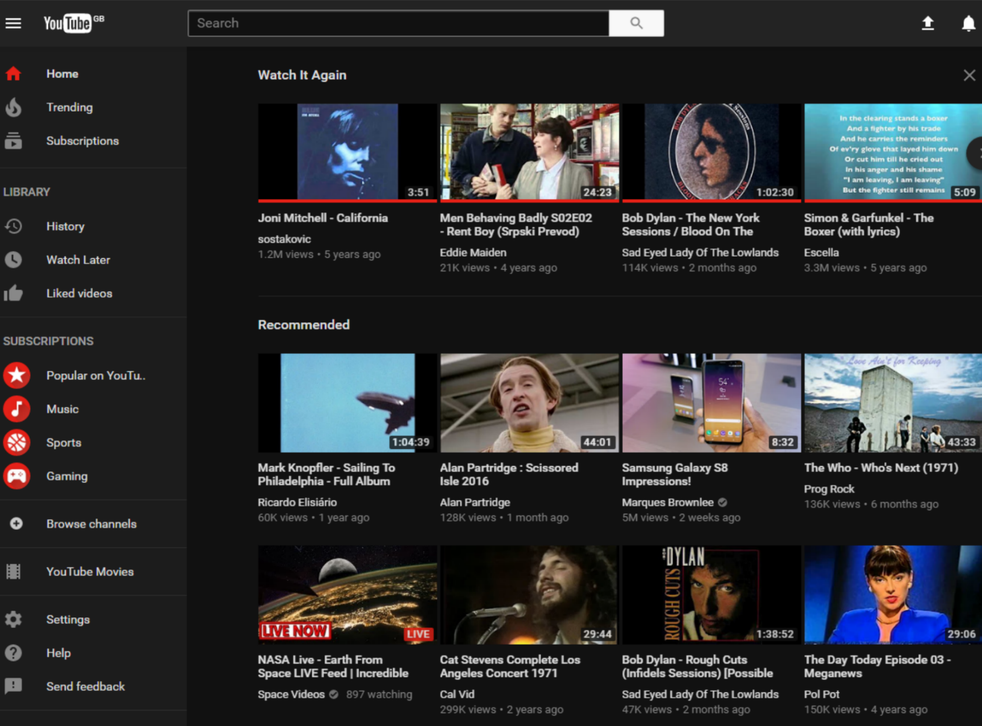Open Eddie Maiden channel link

click(473, 252)
